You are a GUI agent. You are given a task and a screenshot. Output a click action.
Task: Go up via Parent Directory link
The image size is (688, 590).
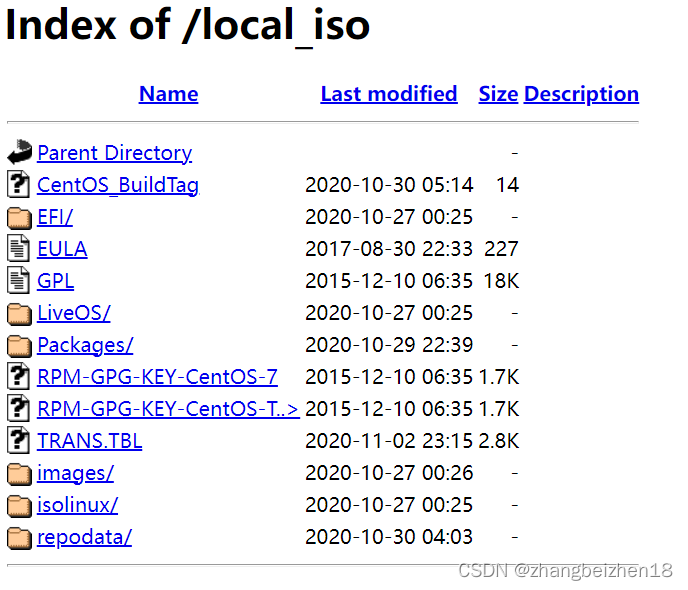pyautogui.click(x=114, y=153)
